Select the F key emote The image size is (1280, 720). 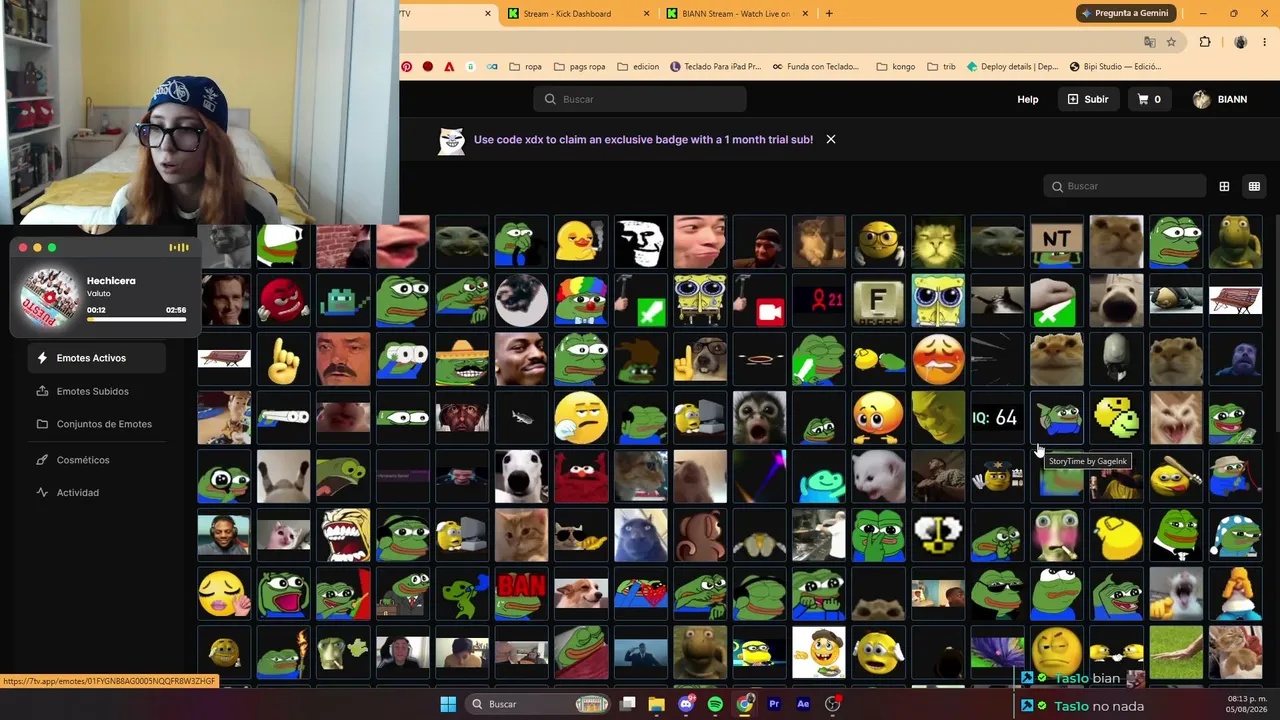click(x=878, y=300)
